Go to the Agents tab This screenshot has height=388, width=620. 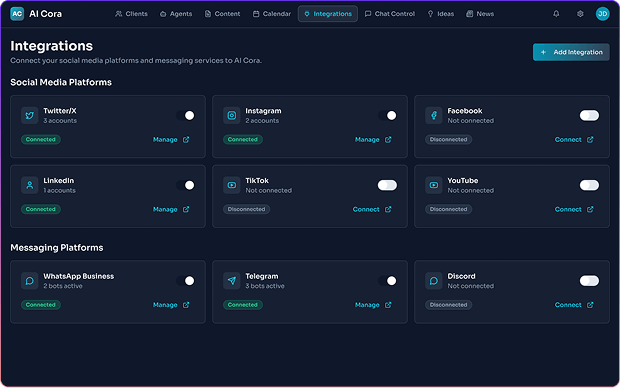(x=176, y=14)
